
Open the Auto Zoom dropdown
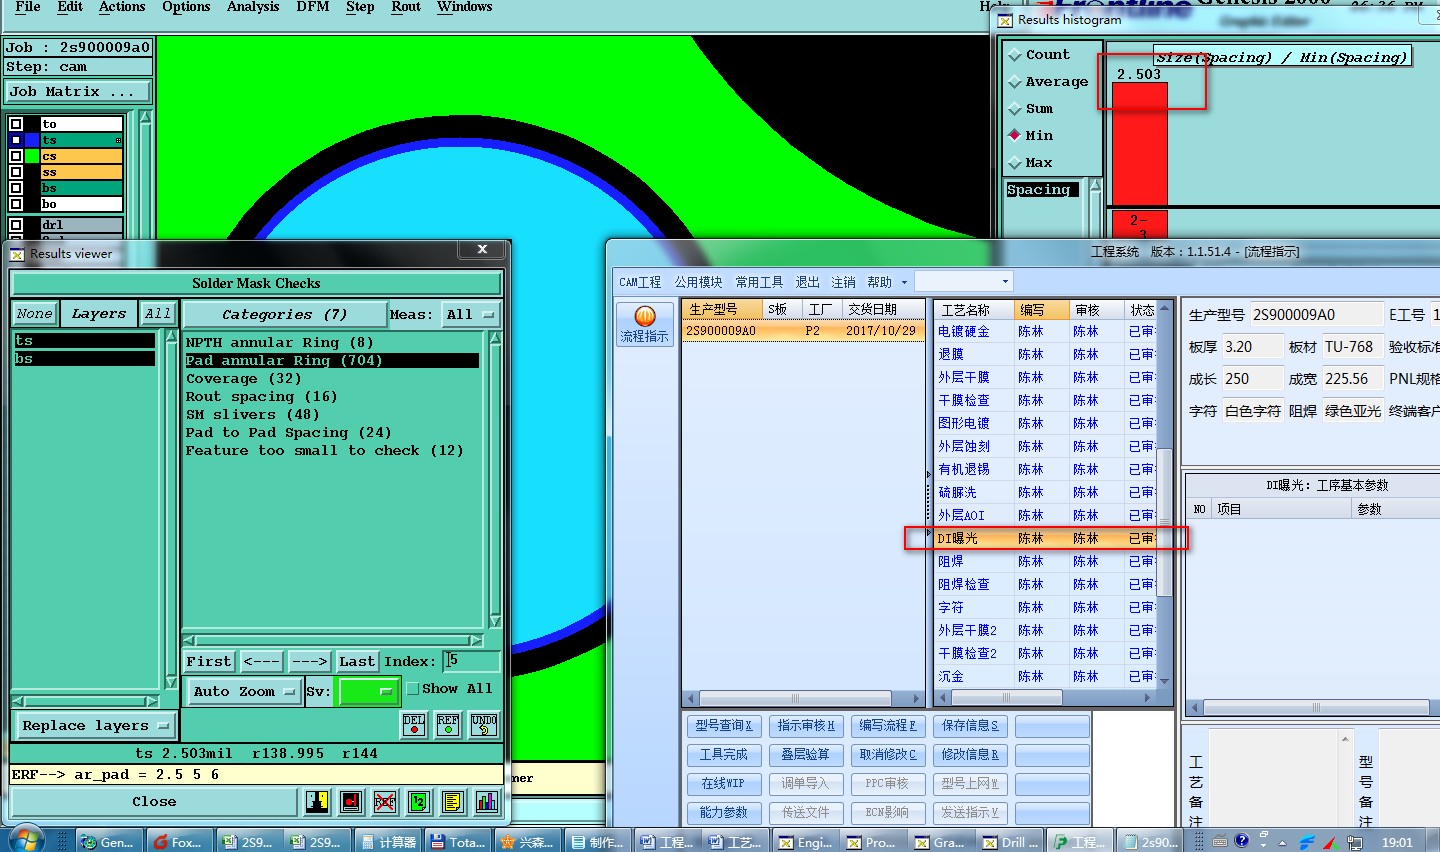244,691
